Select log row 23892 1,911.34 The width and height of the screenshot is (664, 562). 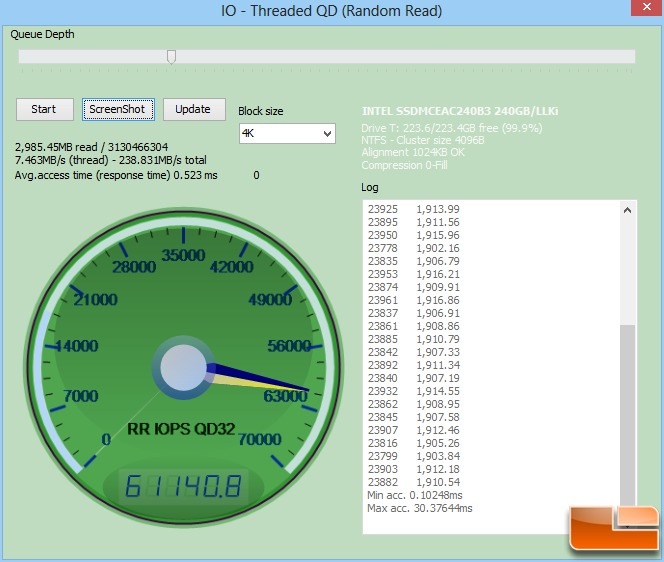click(x=413, y=365)
